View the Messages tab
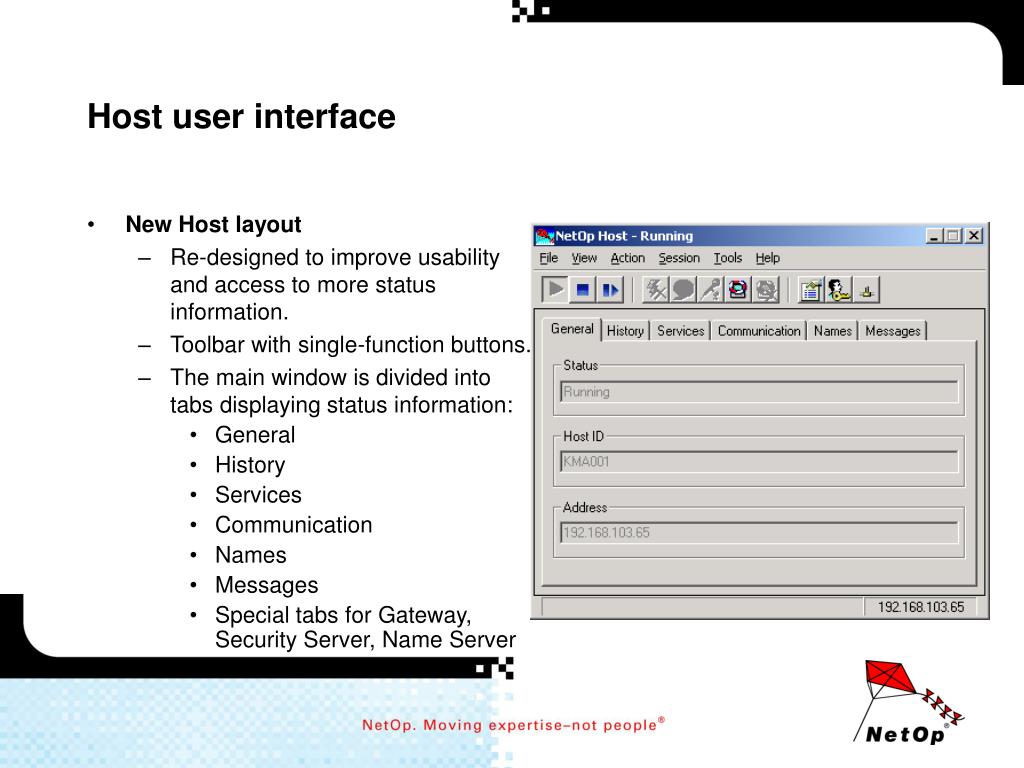Screen dimensions: 1024x768 click(x=893, y=330)
